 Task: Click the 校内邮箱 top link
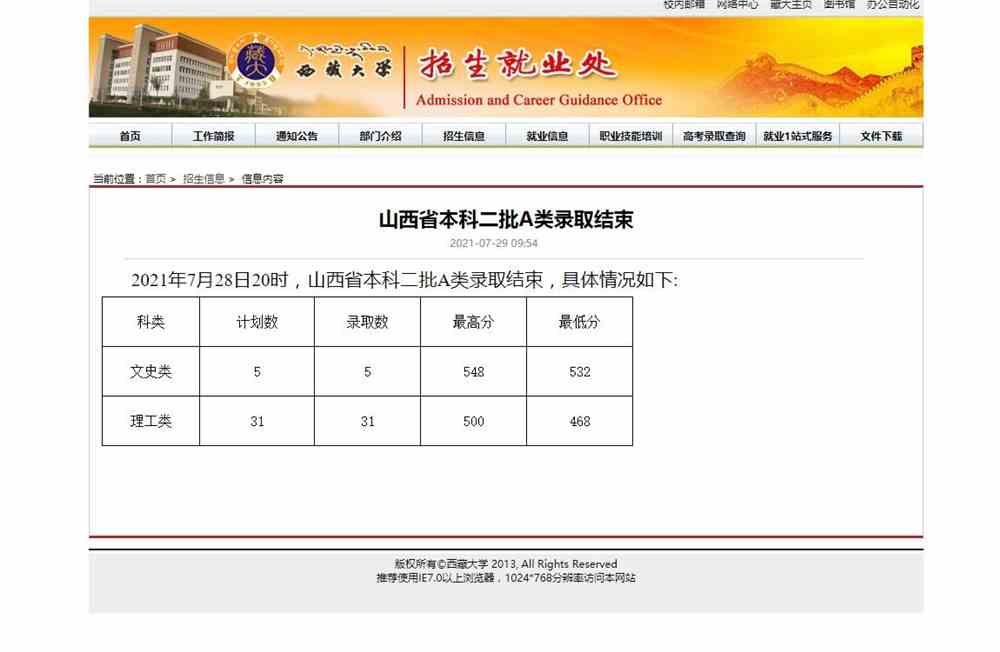click(x=684, y=4)
